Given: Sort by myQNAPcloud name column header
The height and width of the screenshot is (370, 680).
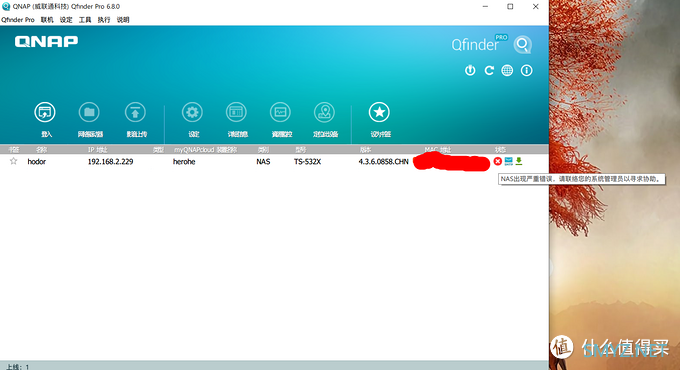Looking at the screenshot, I should (206, 150).
